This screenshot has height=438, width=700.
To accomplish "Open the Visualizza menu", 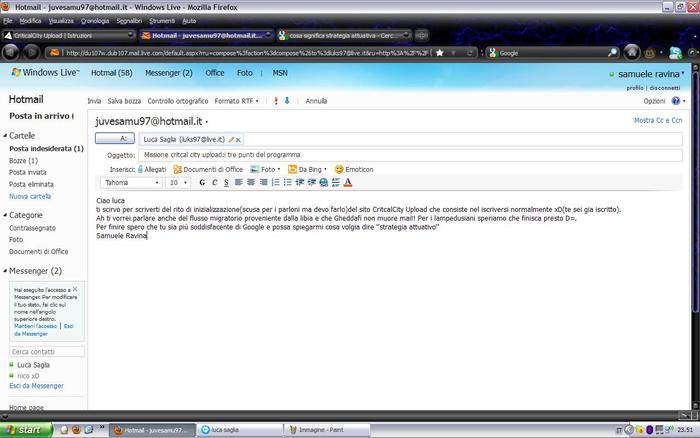I will 61,21.
